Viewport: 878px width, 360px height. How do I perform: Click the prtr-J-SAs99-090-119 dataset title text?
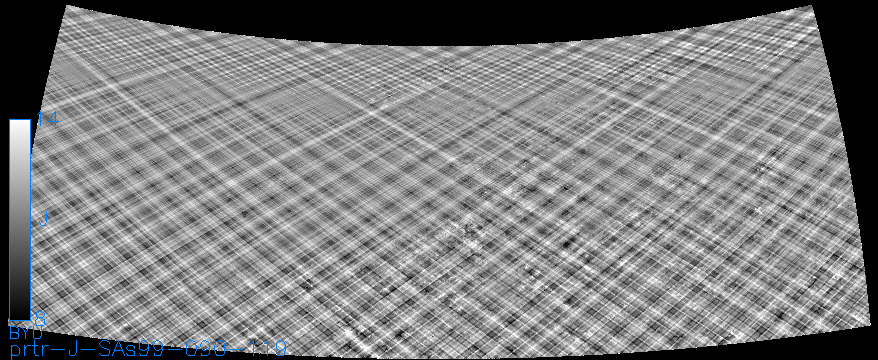pyautogui.click(x=149, y=349)
